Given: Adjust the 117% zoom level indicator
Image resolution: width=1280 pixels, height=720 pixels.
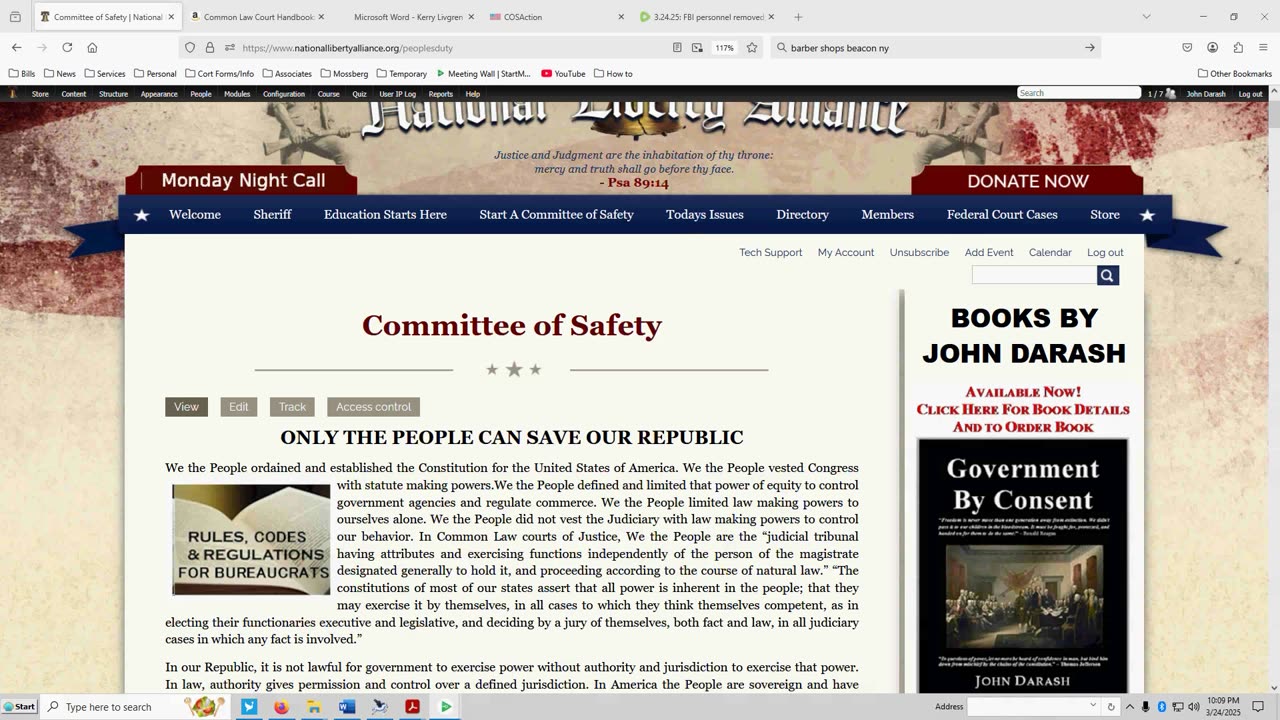Looking at the screenshot, I should [725, 47].
